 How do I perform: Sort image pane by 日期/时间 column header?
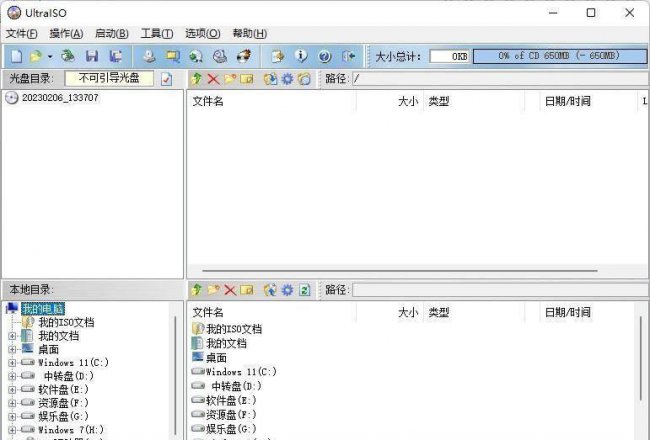(588, 101)
